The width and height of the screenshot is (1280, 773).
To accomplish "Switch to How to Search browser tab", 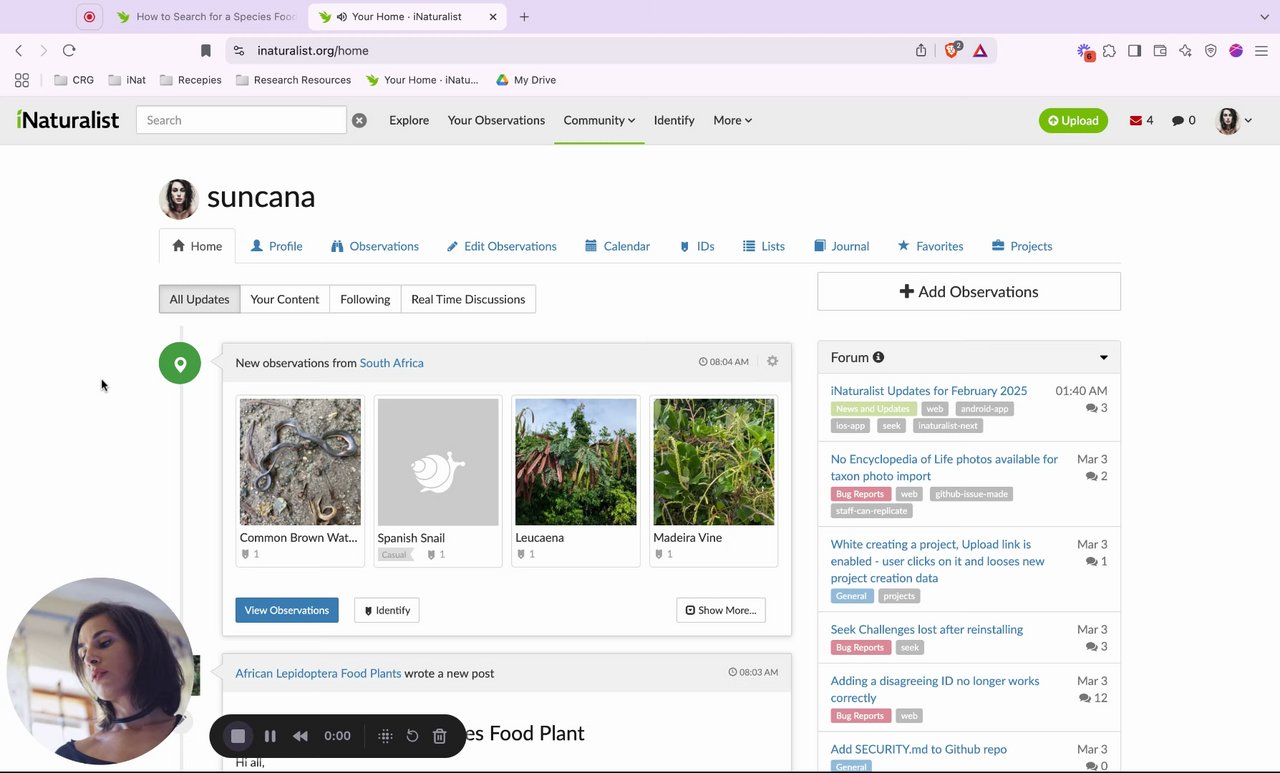I will [206, 17].
